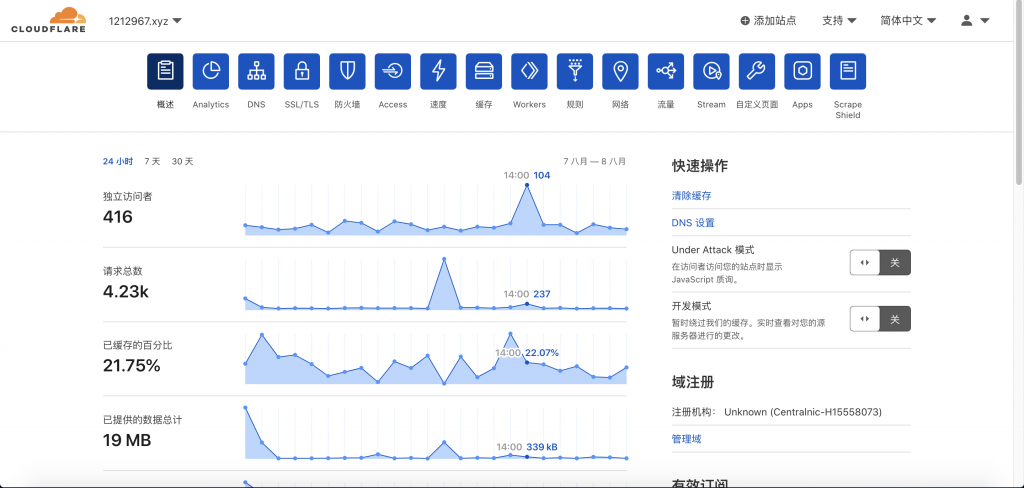This screenshot has height=488, width=1024.
Task: Switch the chart range to 7 天
Action: pyautogui.click(x=152, y=161)
